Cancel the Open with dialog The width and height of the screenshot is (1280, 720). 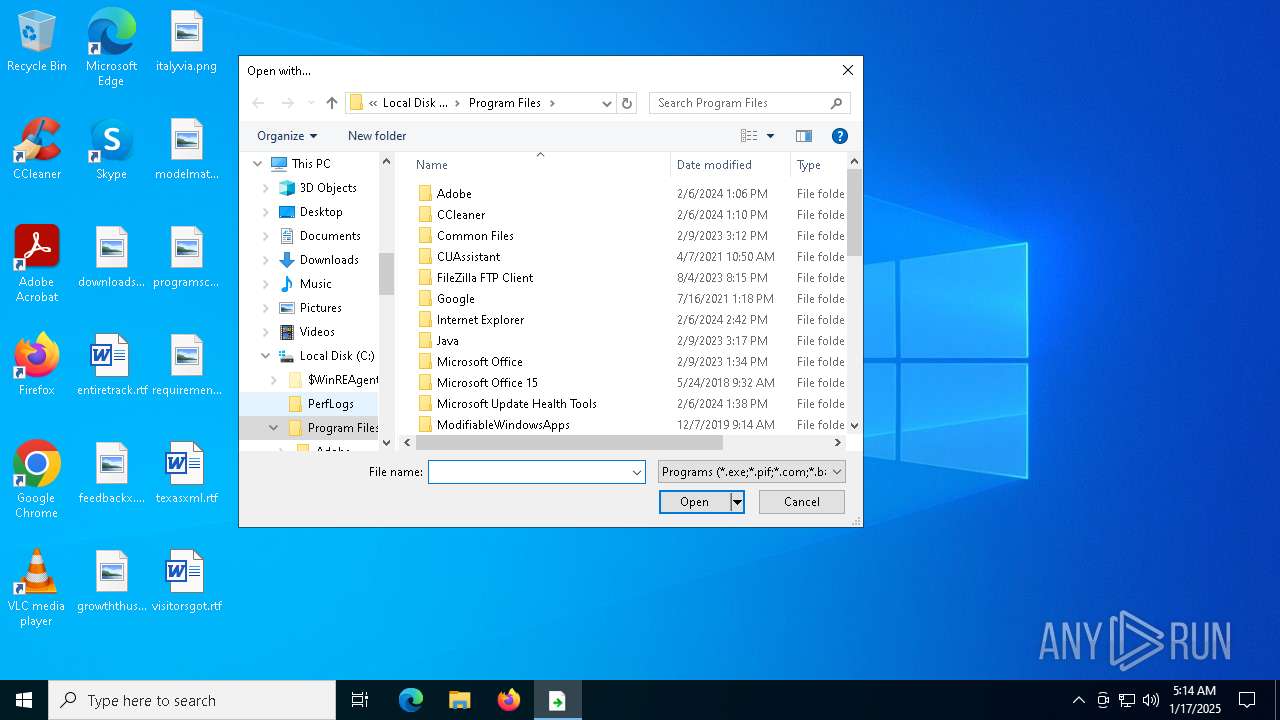pos(802,502)
